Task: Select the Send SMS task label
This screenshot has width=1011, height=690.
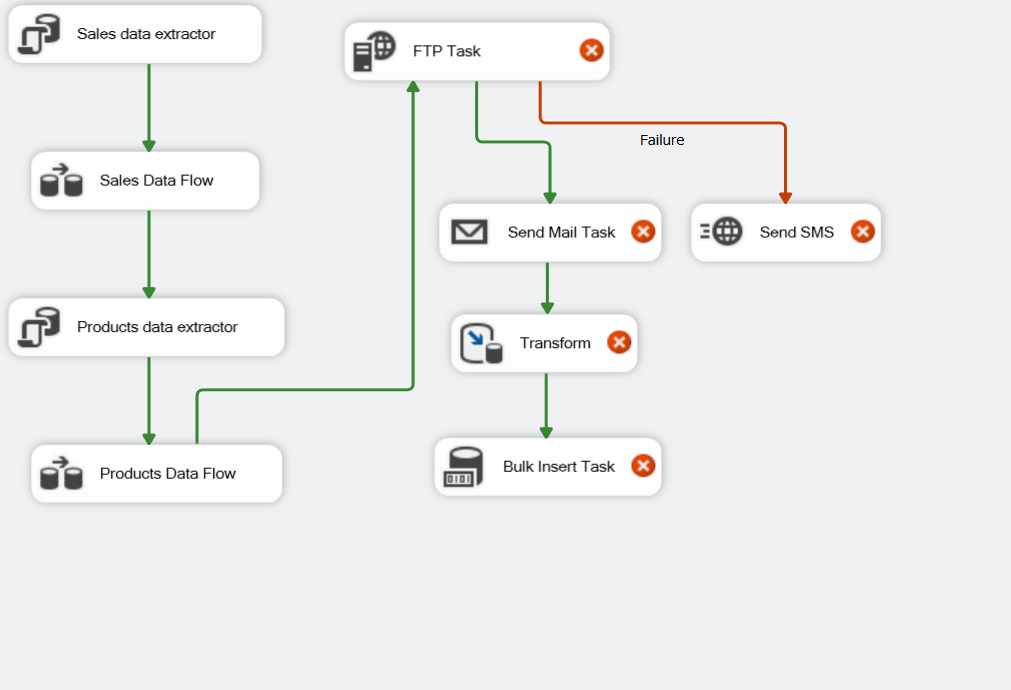Action: pos(796,232)
